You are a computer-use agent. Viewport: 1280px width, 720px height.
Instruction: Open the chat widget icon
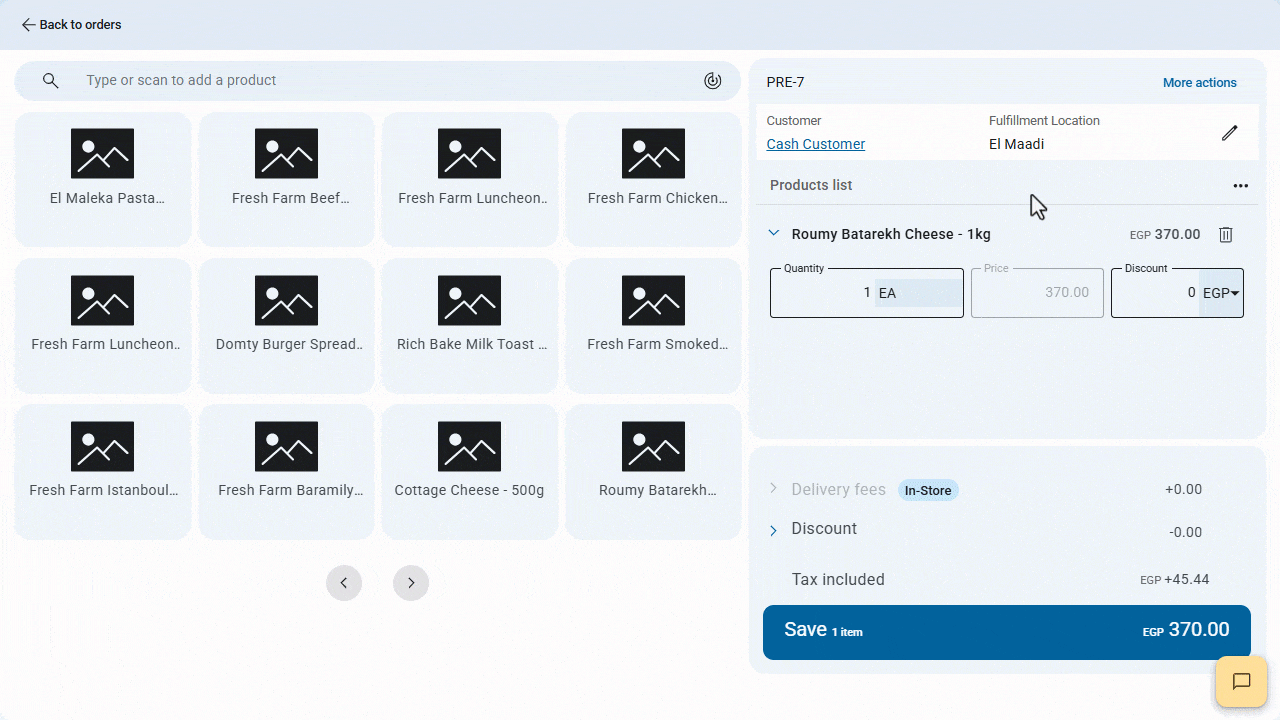coord(1241,682)
